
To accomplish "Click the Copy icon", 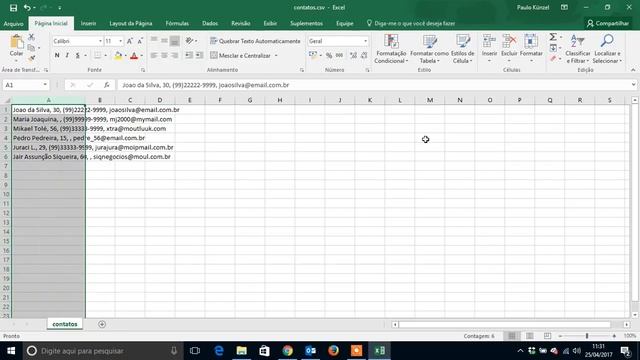I will point(31,48).
